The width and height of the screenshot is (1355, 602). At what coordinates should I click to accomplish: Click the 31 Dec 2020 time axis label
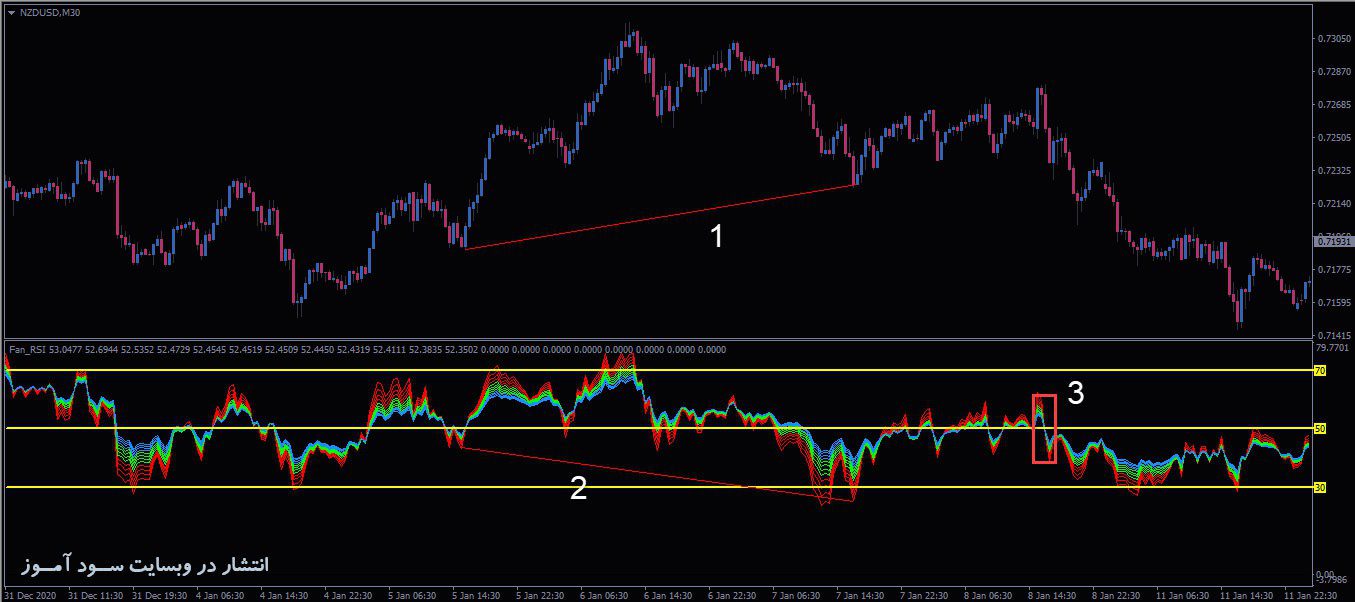coord(30,592)
